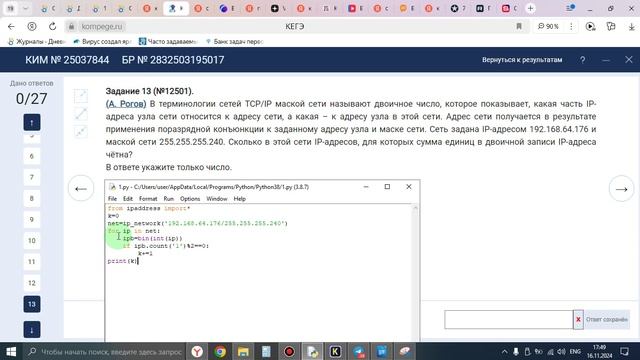Click the third tool icon beside the task text
The height and width of the screenshot is (360, 640).
(81, 131)
